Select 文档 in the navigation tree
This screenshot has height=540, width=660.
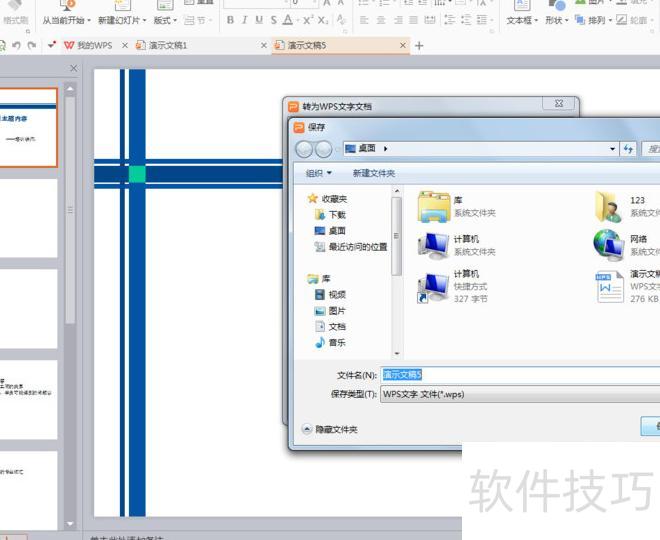(x=330, y=327)
